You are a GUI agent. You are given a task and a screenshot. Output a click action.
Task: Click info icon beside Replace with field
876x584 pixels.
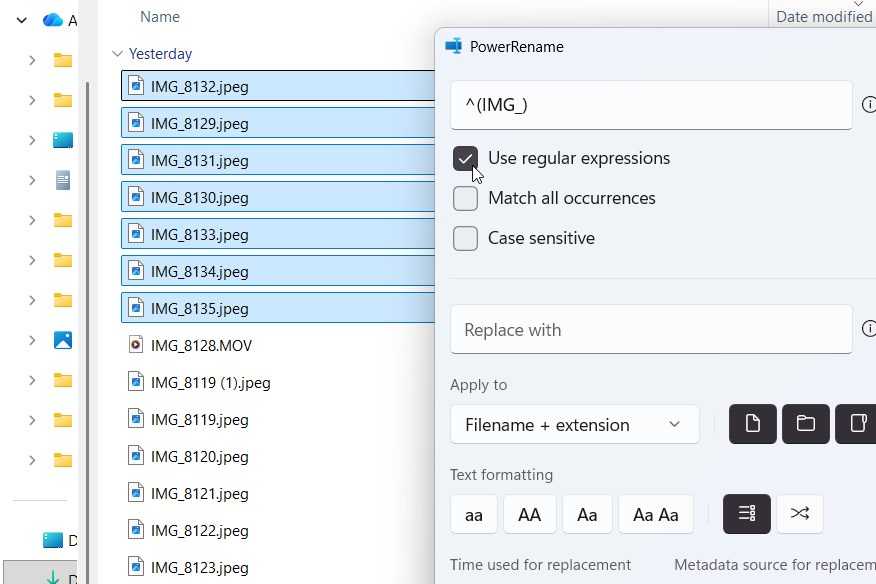pos(869,329)
